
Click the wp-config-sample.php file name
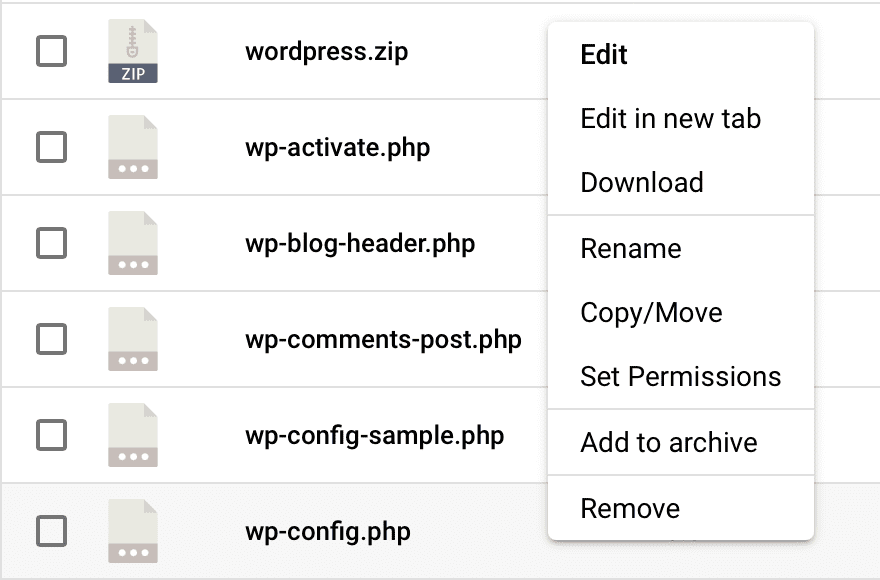pyautogui.click(x=376, y=435)
